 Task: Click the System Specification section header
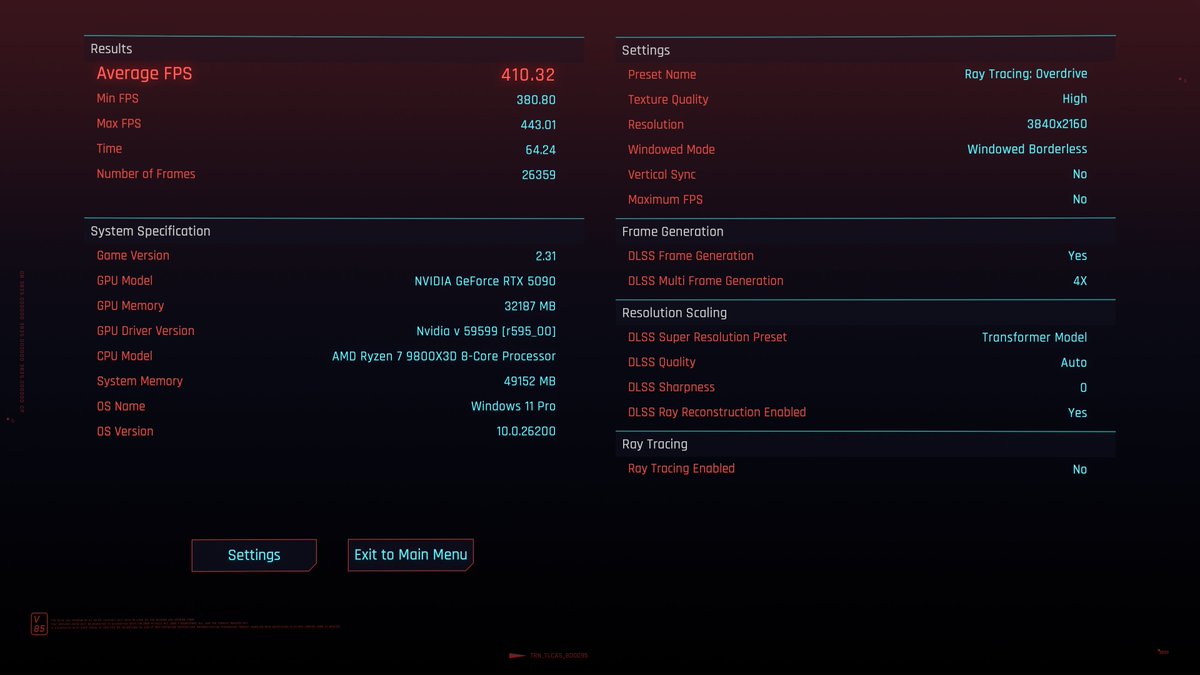click(x=150, y=231)
